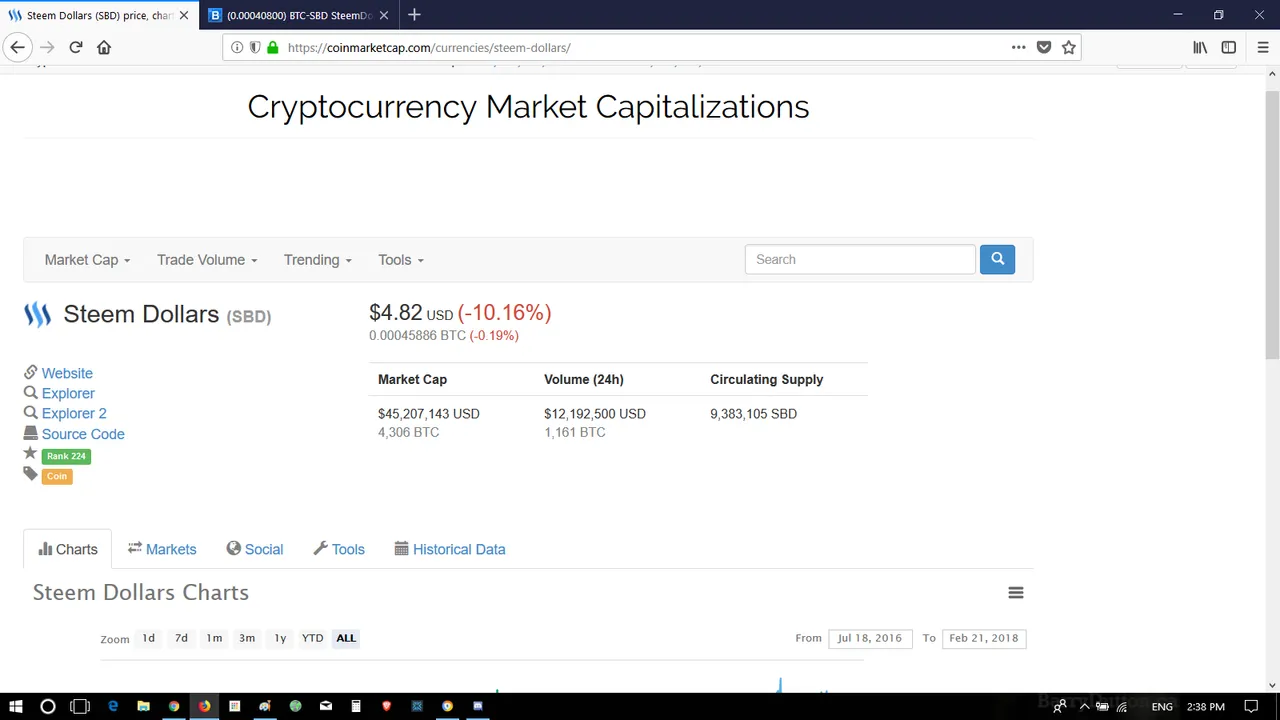Click the Coin tag badge

pos(57,476)
